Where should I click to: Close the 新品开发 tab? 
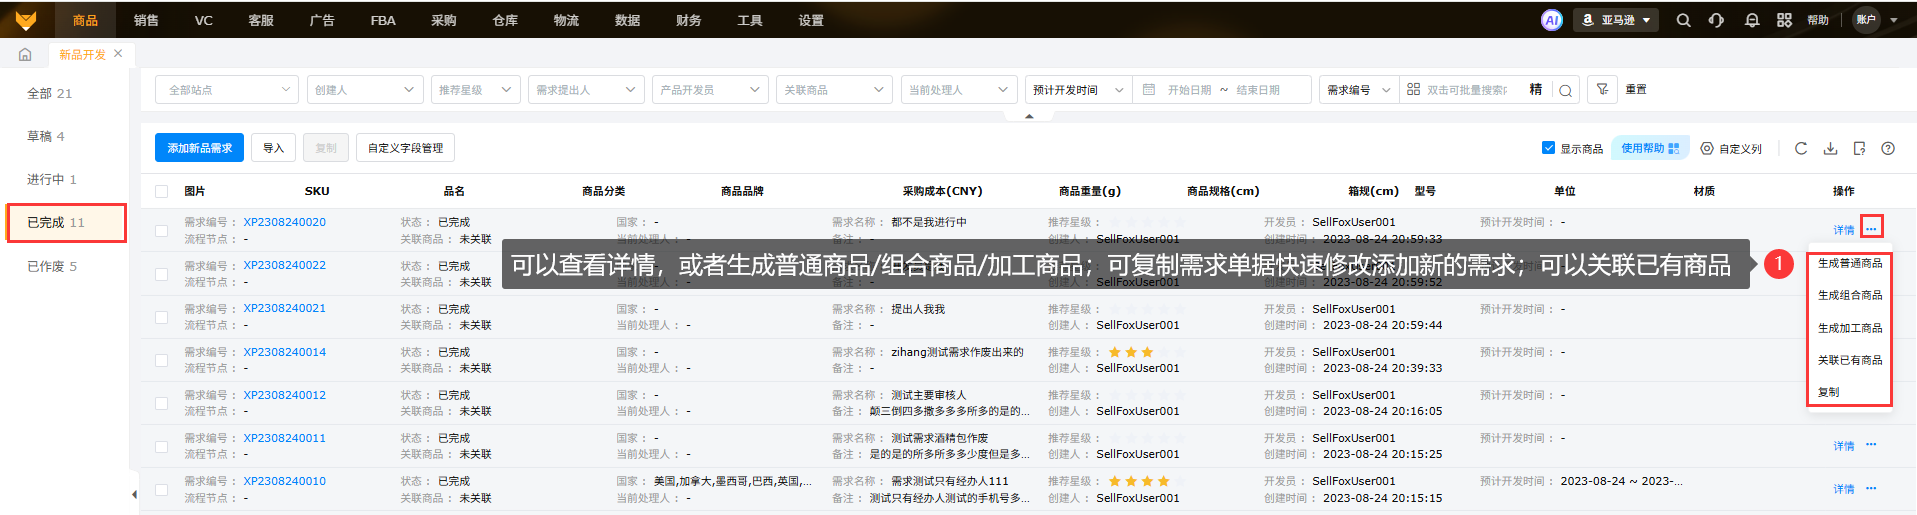pos(118,54)
